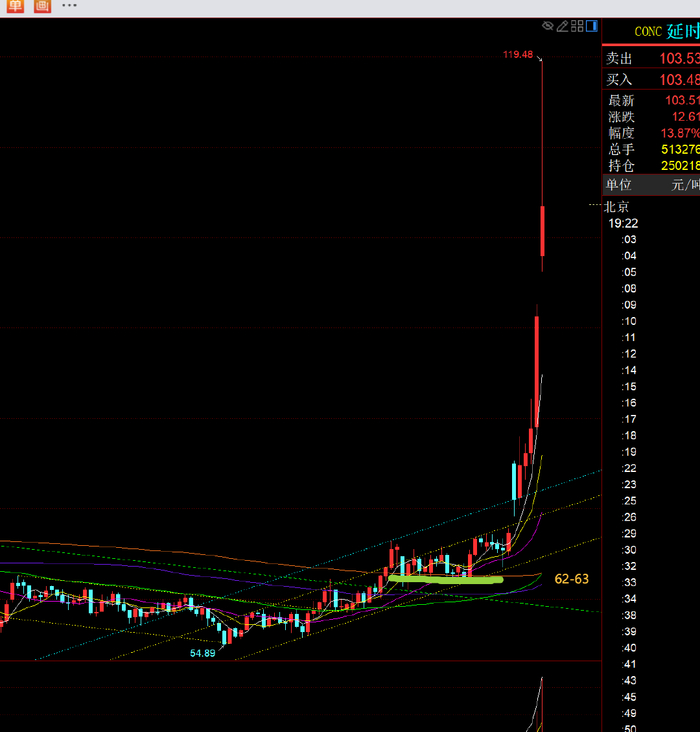Click the 涨跌 change label

[621, 117]
